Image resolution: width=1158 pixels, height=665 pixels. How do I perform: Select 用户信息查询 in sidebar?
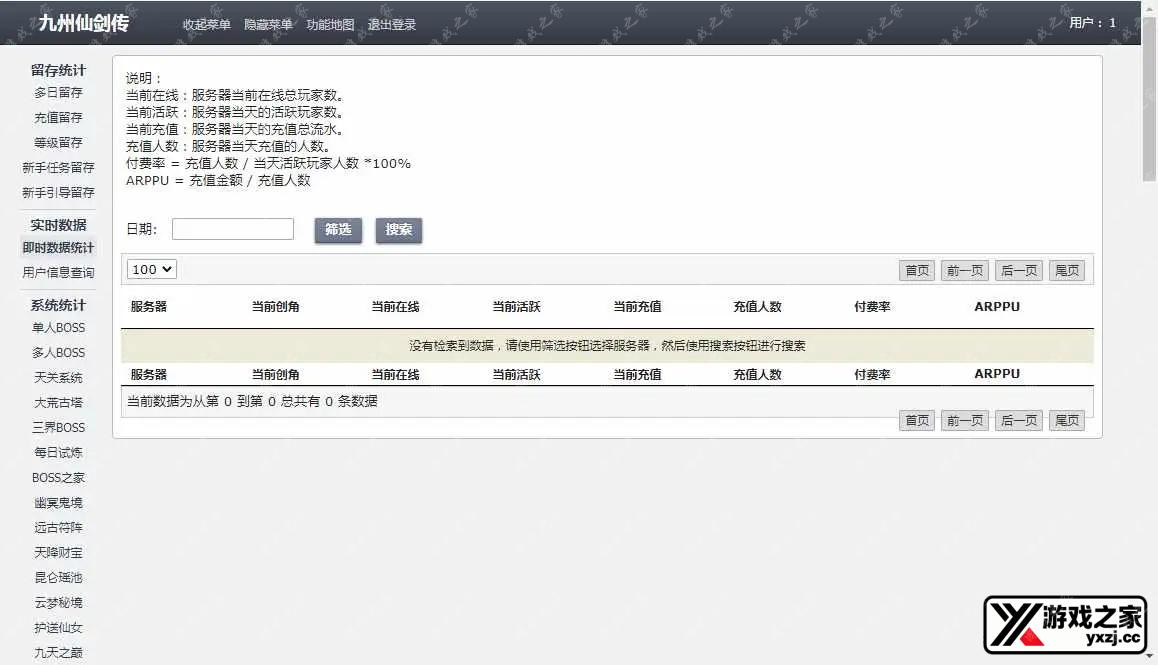[58, 273]
